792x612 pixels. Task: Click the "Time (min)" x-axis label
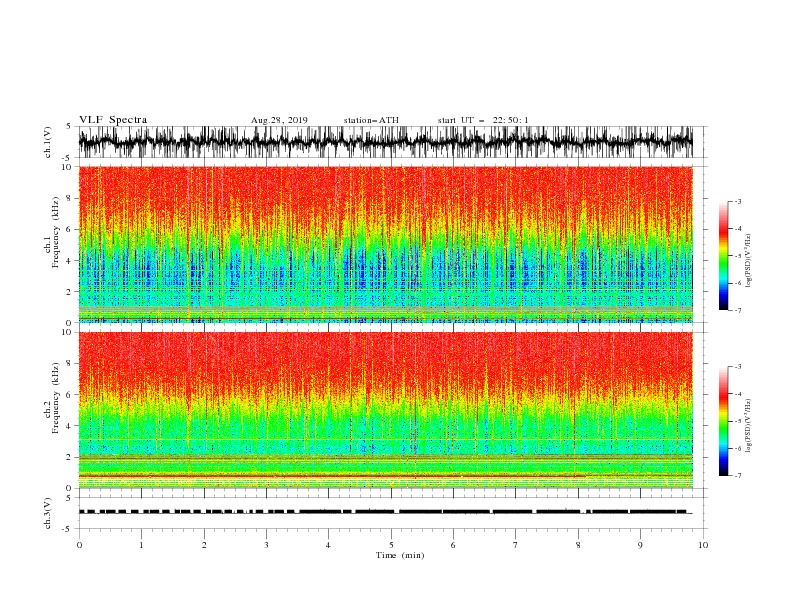pos(400,555)
